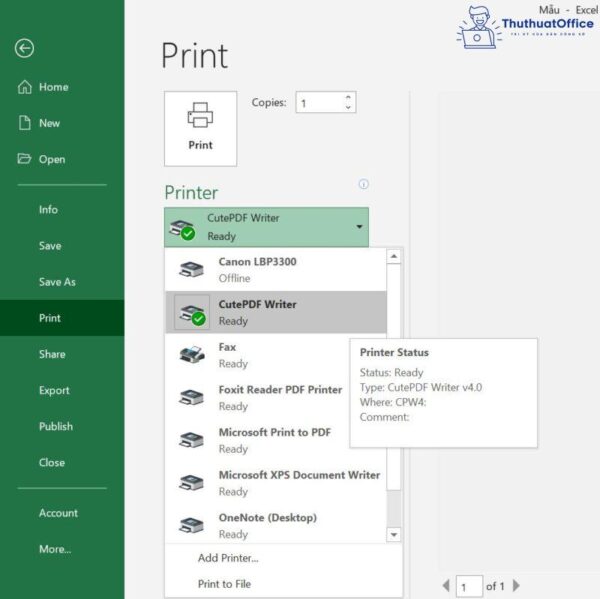The width and height of the screenshot is (600, 599).
Task: Click printer list scrollbar down arrow
Action: click(x=394, y=535)
